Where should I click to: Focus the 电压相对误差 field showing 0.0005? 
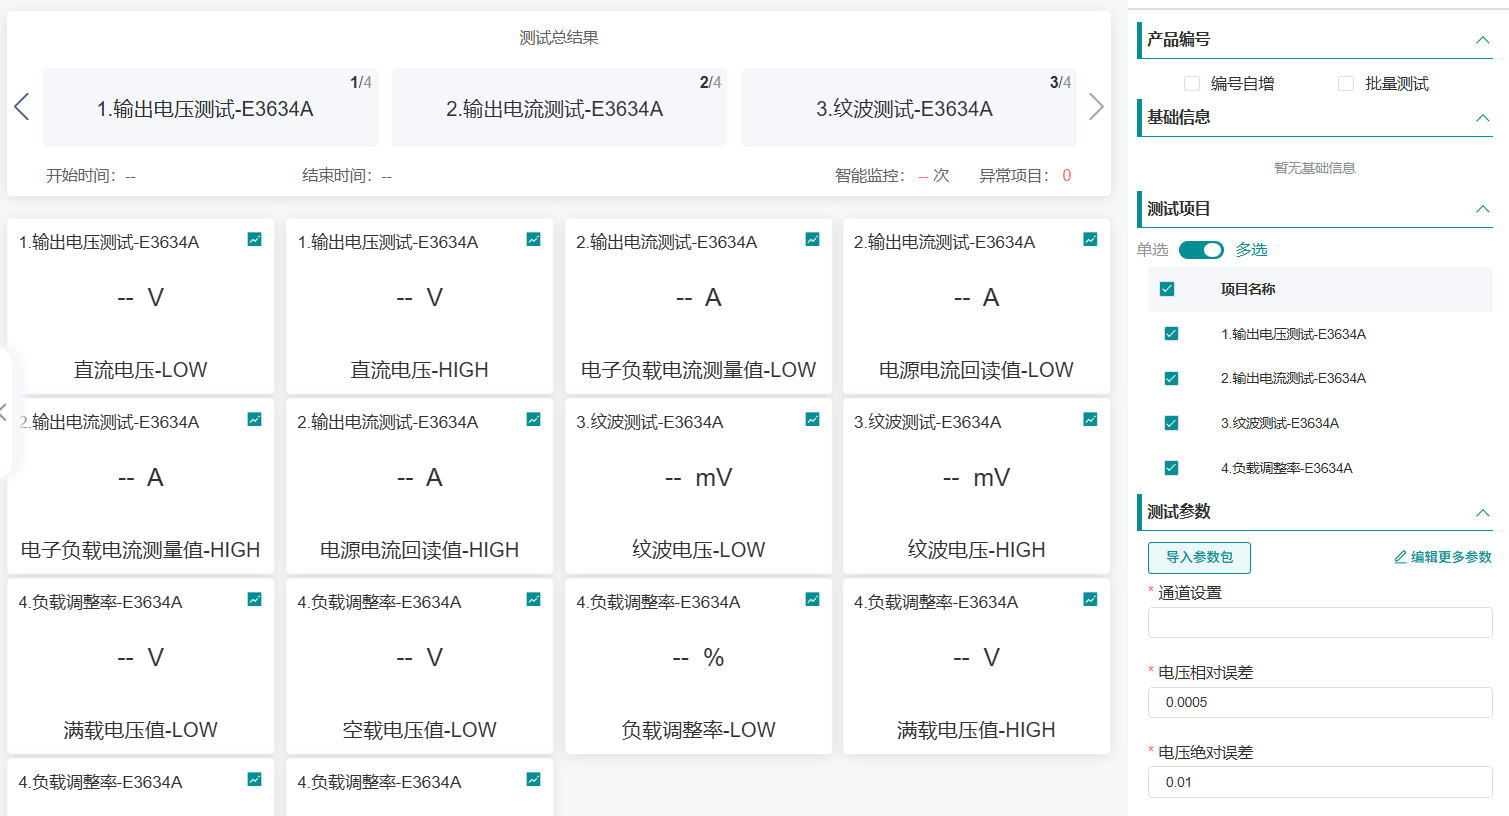pos(1320,702)
